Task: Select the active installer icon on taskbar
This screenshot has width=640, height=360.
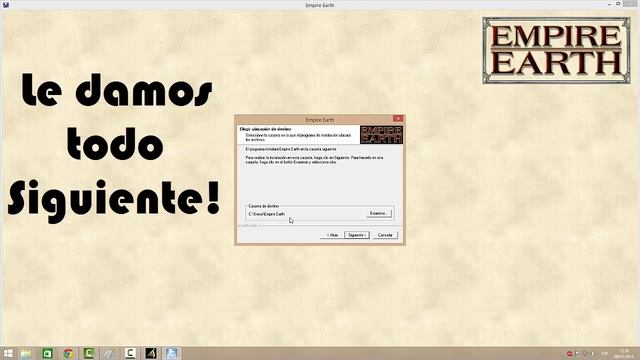Action: point(171,353)
